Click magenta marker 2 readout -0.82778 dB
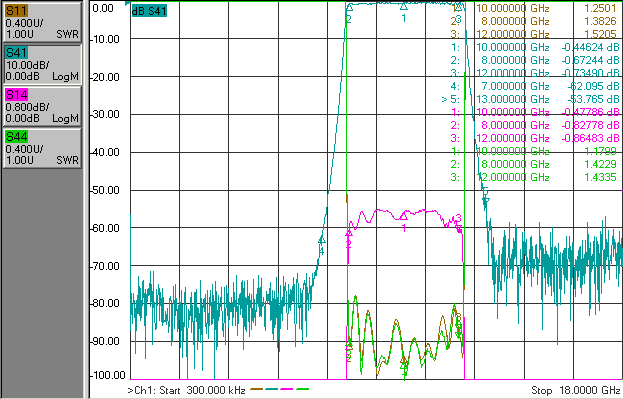 point(590,125)
